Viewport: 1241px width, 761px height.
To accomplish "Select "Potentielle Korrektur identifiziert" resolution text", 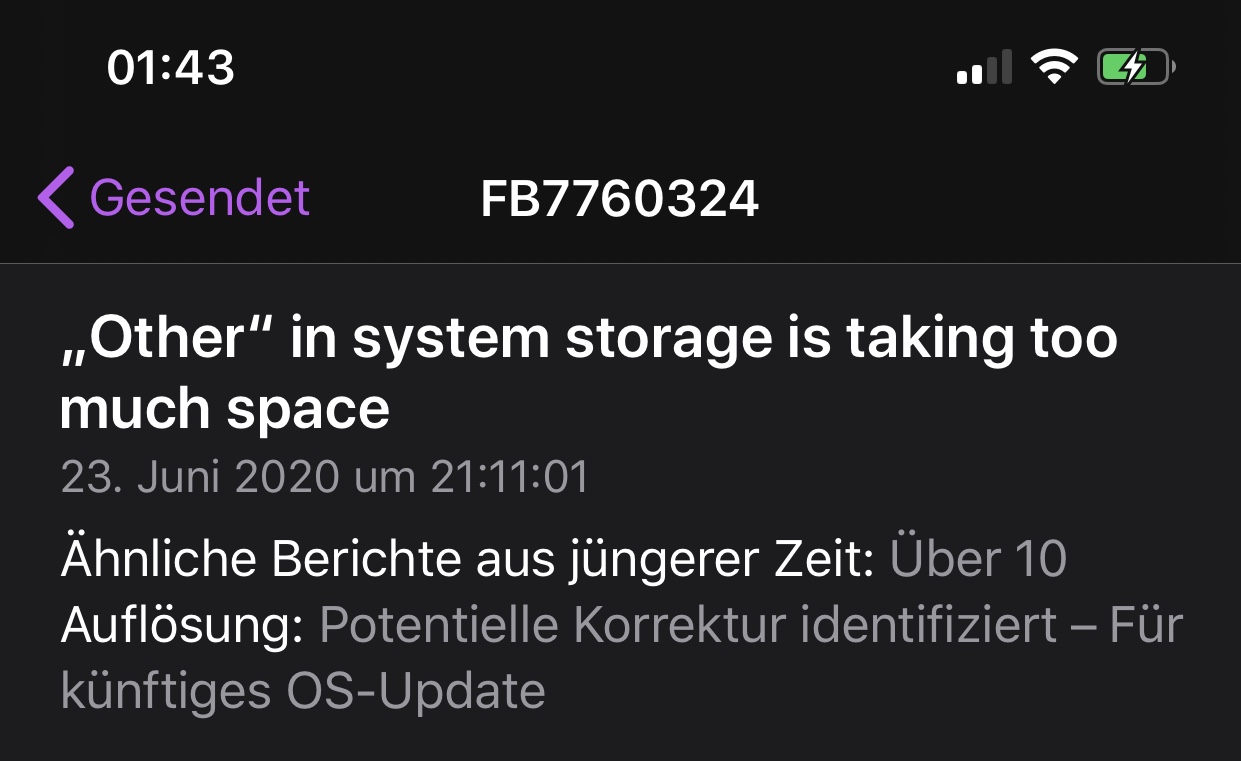I will click(688, 626).
